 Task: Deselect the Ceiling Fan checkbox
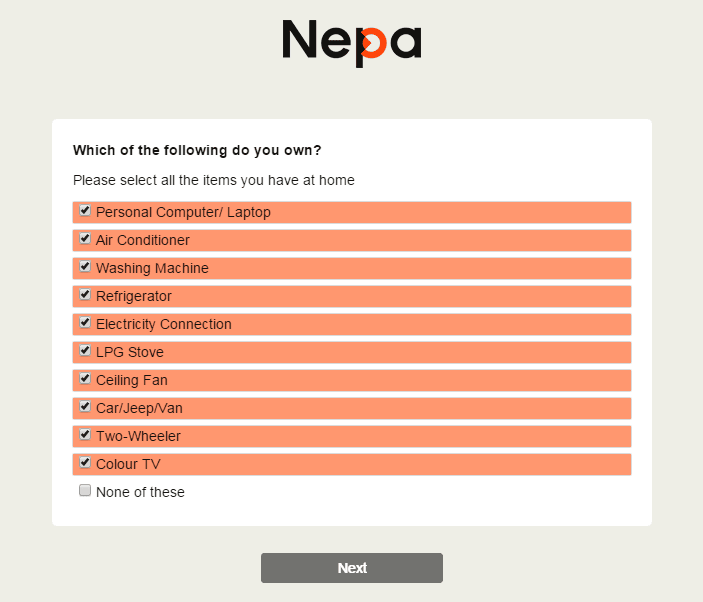[x=85, y=379]
